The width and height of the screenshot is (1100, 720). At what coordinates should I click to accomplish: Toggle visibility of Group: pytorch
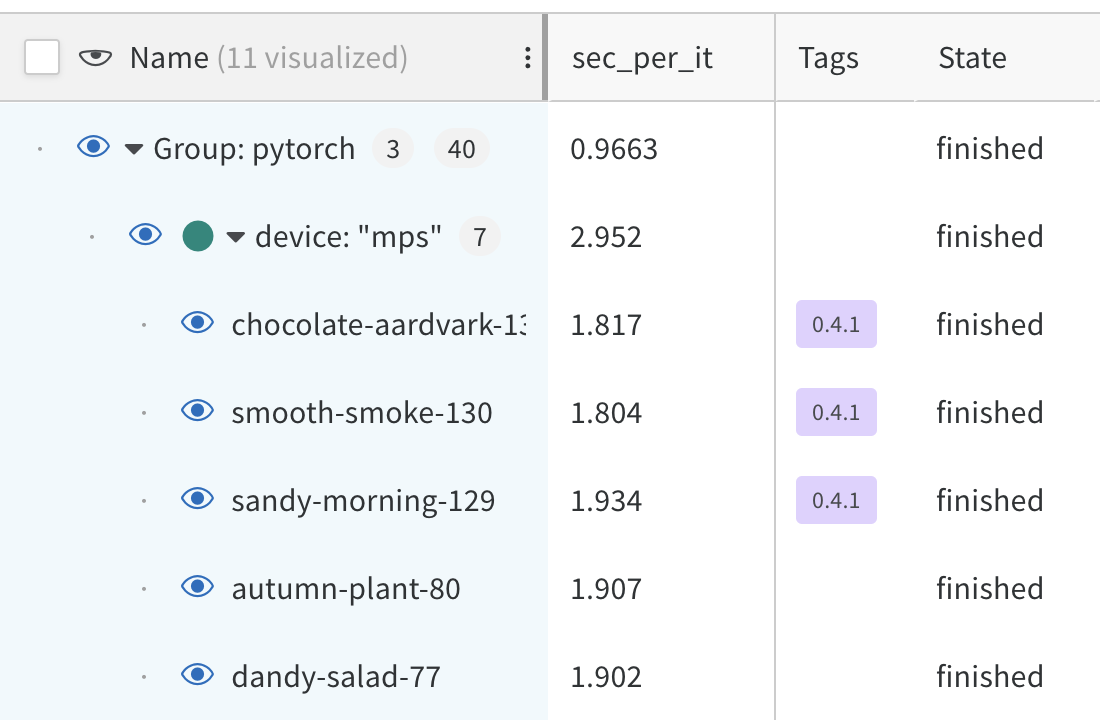tap(93, 147)
